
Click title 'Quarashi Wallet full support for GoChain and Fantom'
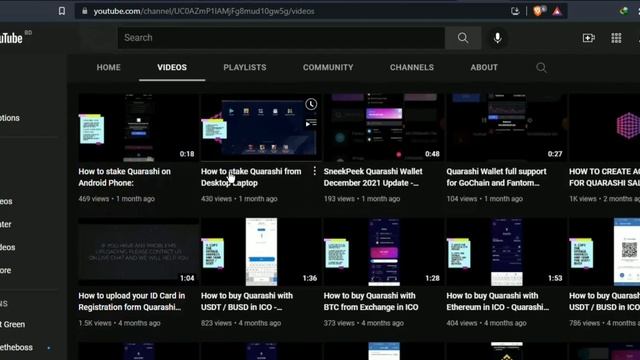496,177
